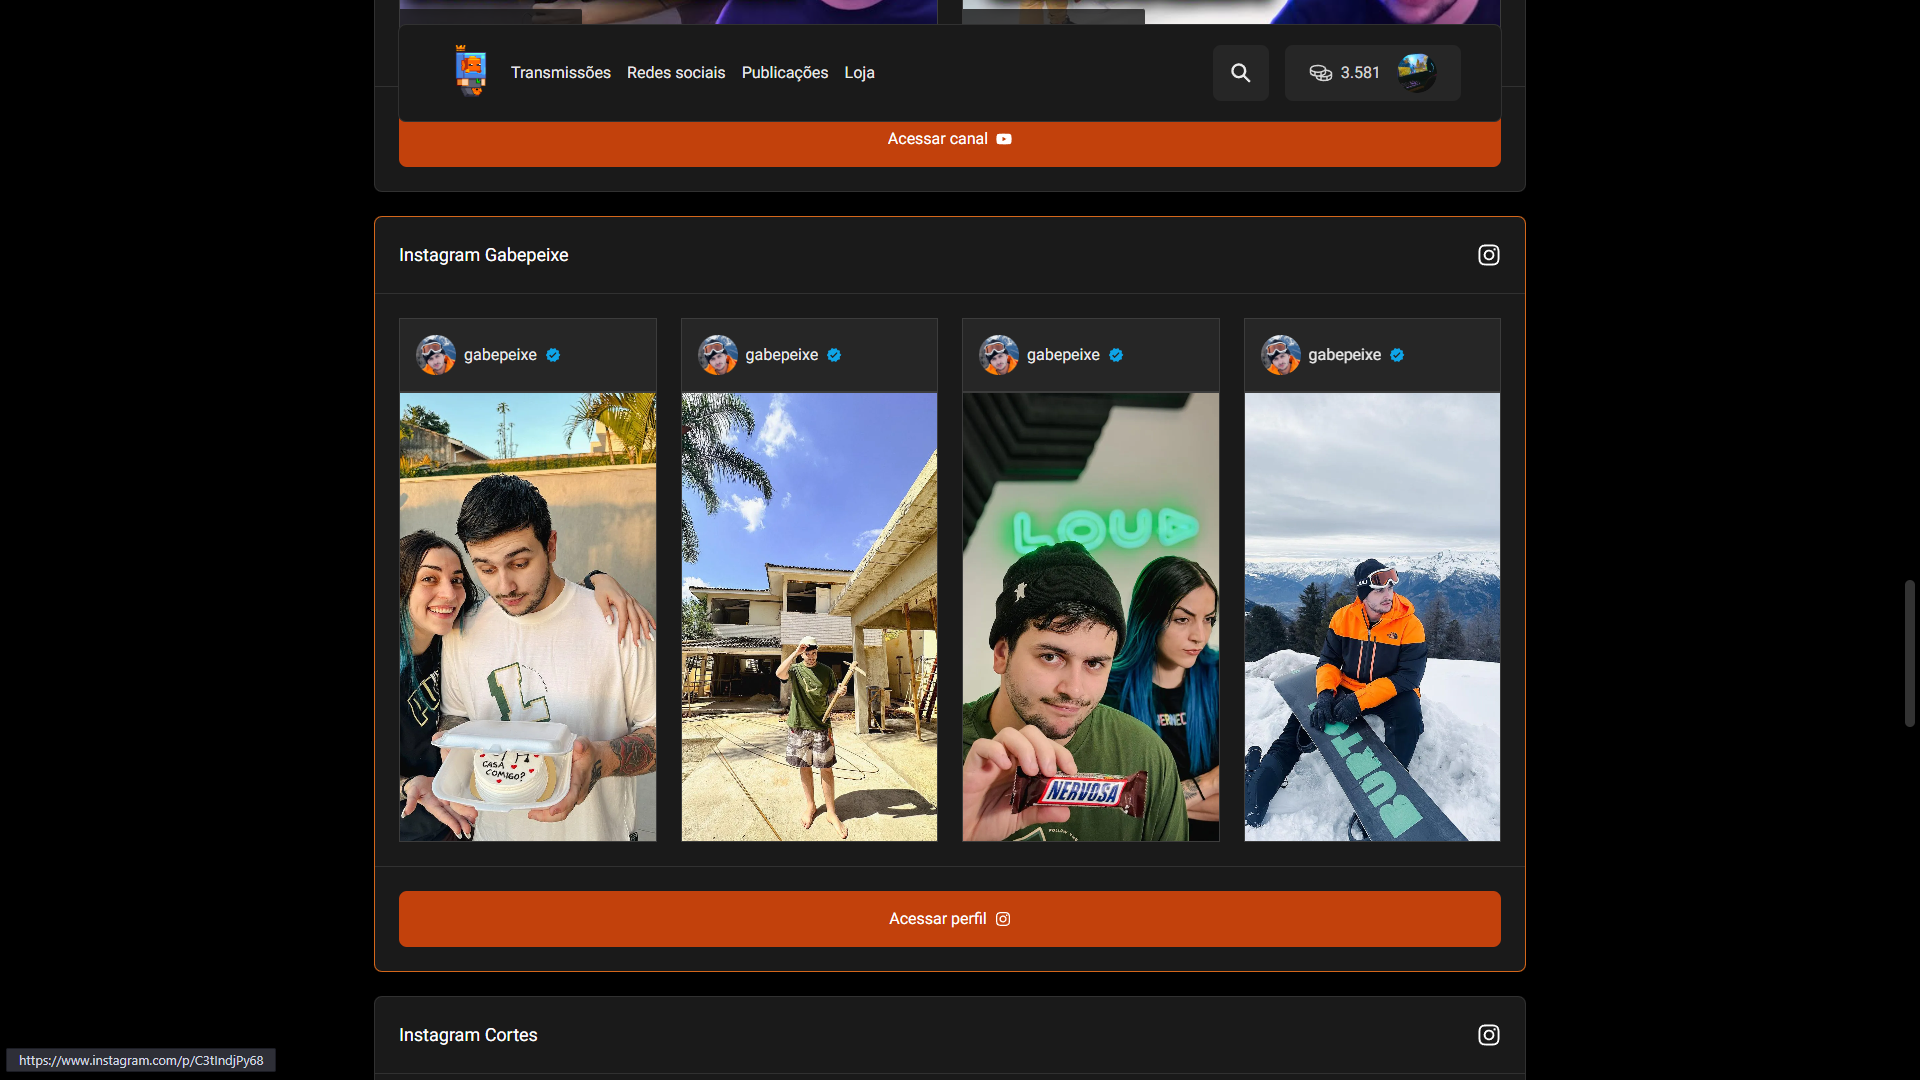
Task: Click the coins icon beside 3.581
Action: point(1320,73)
